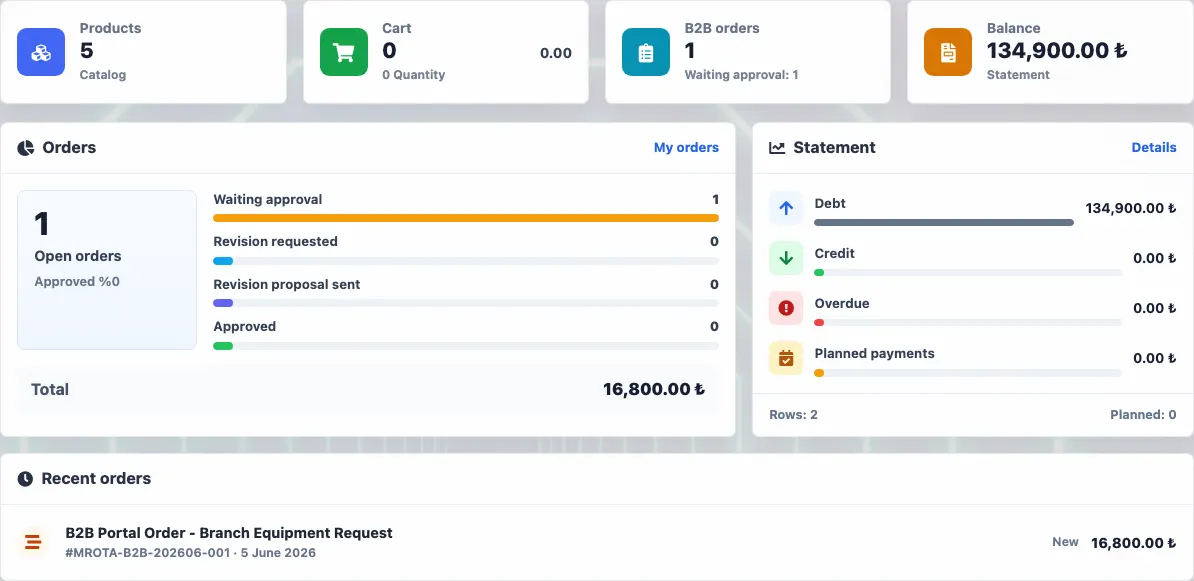Viewport: 1194px width, 581px height.
Task: Click the Debt amount 134,900.00 ₺
Action: [1131, 208]
